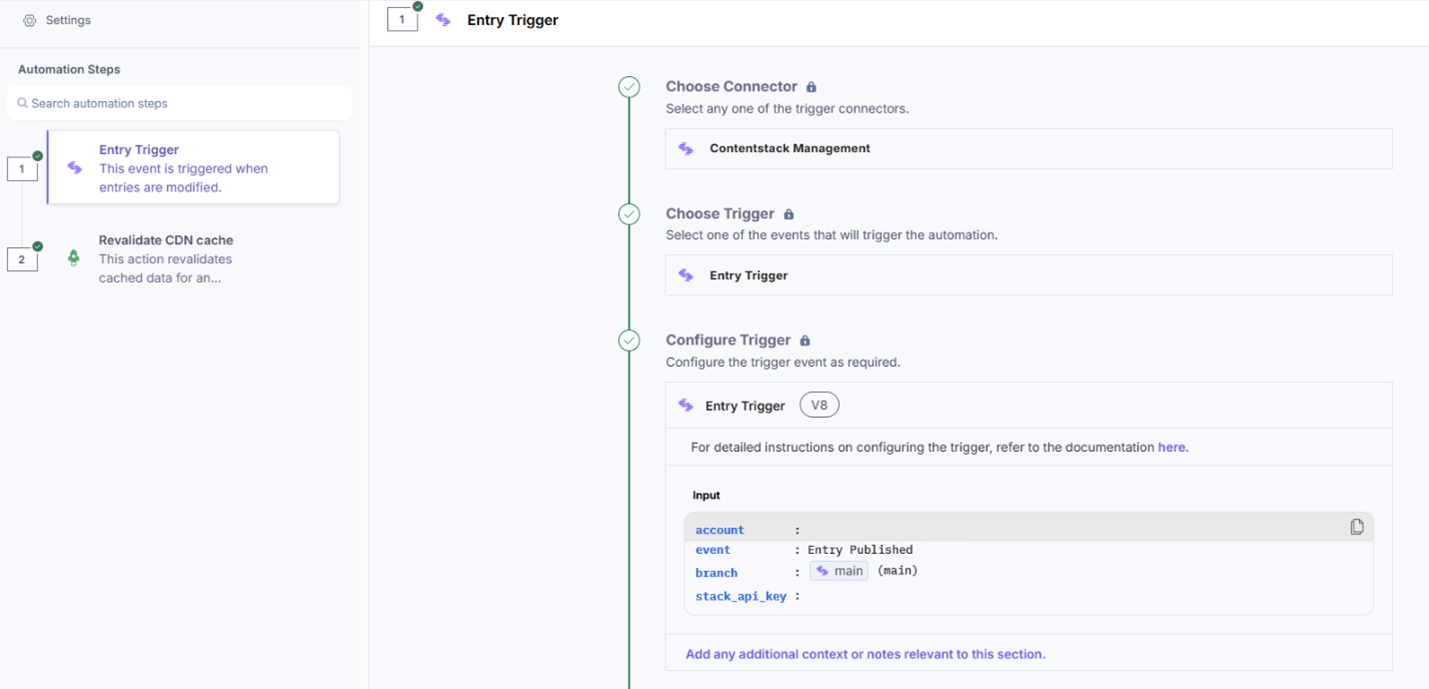Click the green rocket icon for Revalidate CDN cache
Image resolution: width=1429 pixels, height=689 pixels.
(72, 258)
